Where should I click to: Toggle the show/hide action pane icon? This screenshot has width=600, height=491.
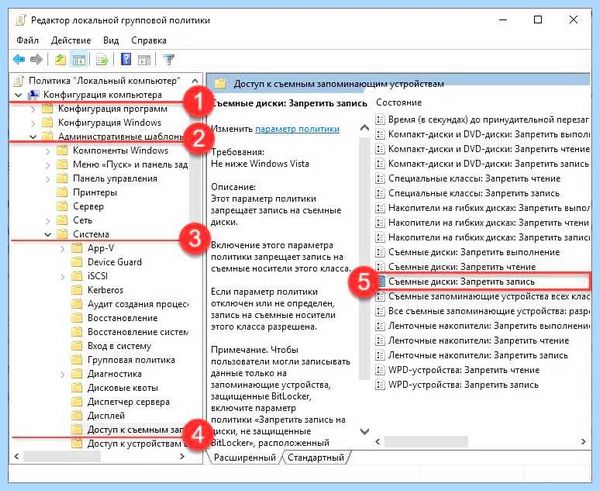coord(144,59)
